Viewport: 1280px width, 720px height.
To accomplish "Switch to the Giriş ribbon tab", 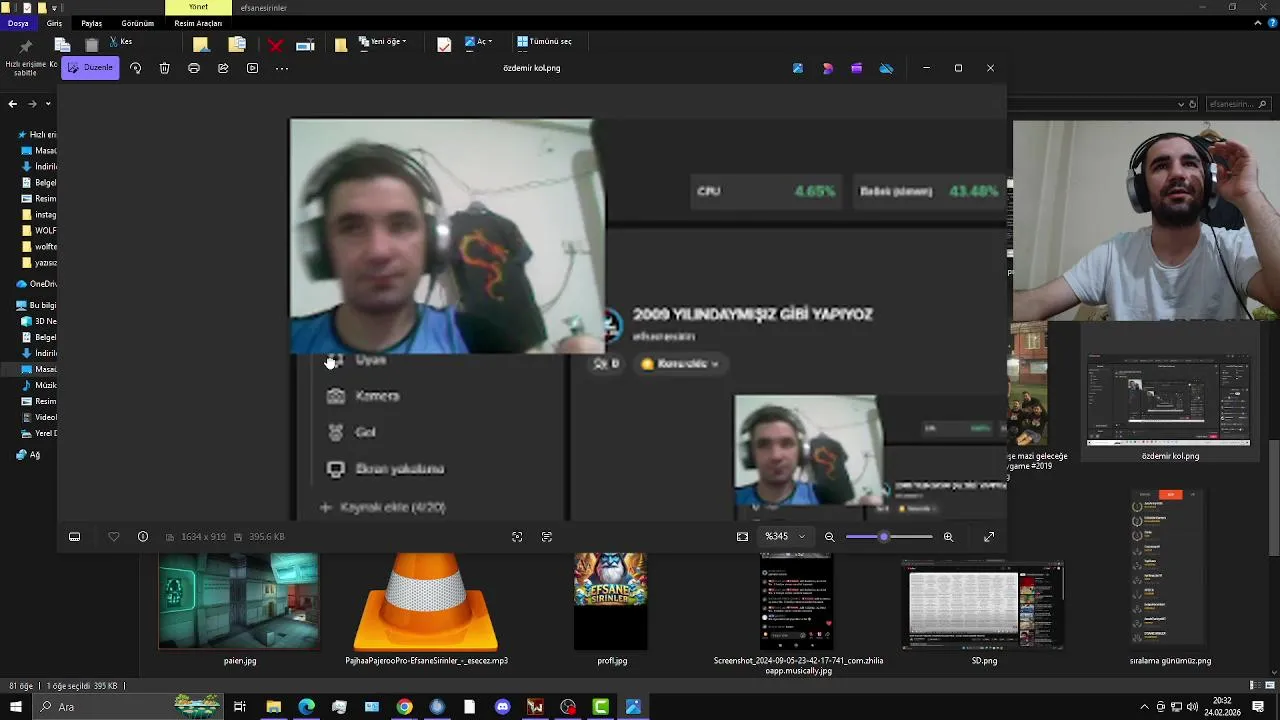I will click(x=54, y=23).
